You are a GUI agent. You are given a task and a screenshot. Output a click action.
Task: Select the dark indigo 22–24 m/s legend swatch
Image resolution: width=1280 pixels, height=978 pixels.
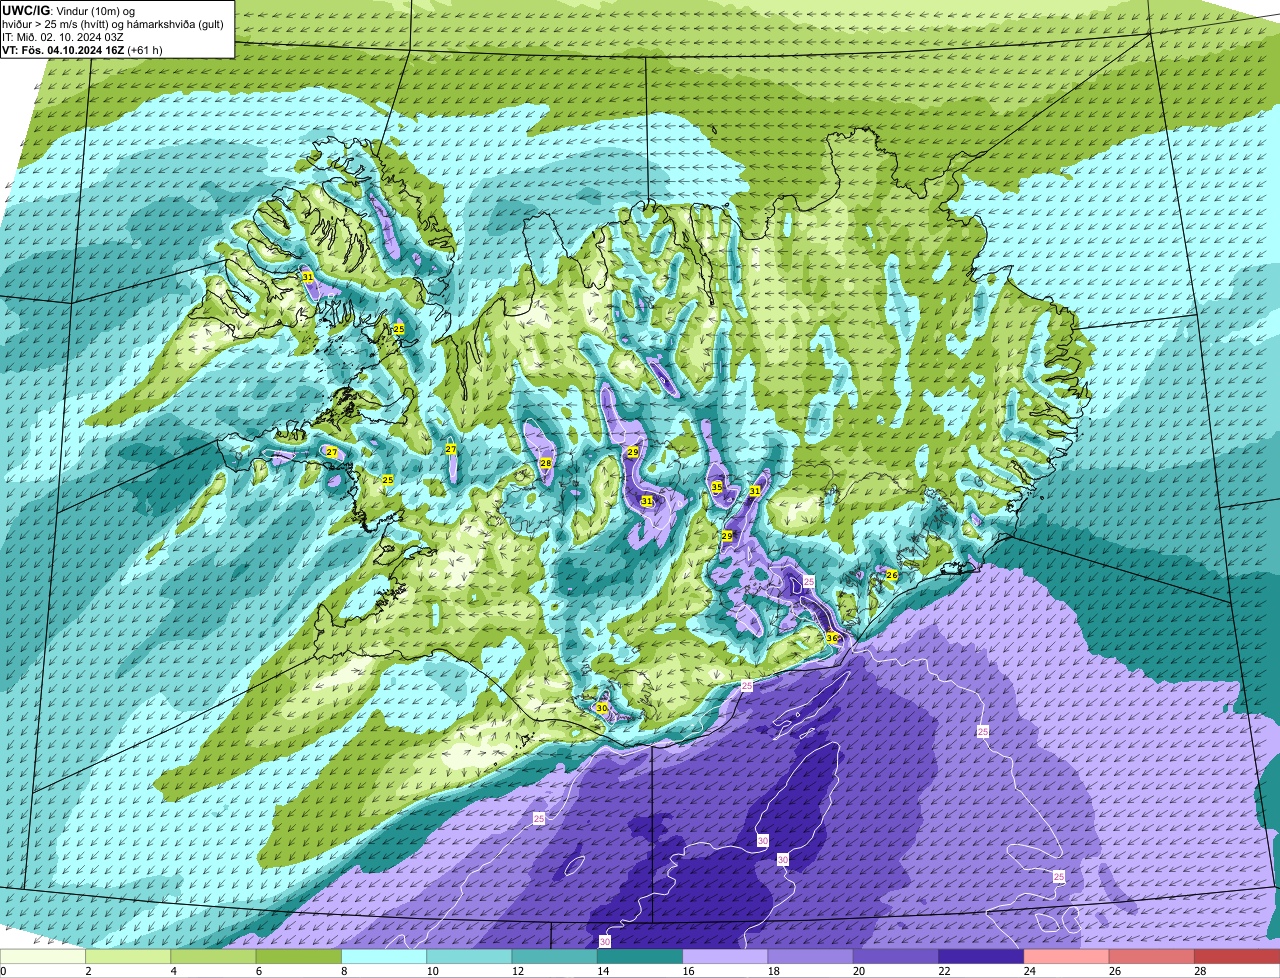(981, 957)
